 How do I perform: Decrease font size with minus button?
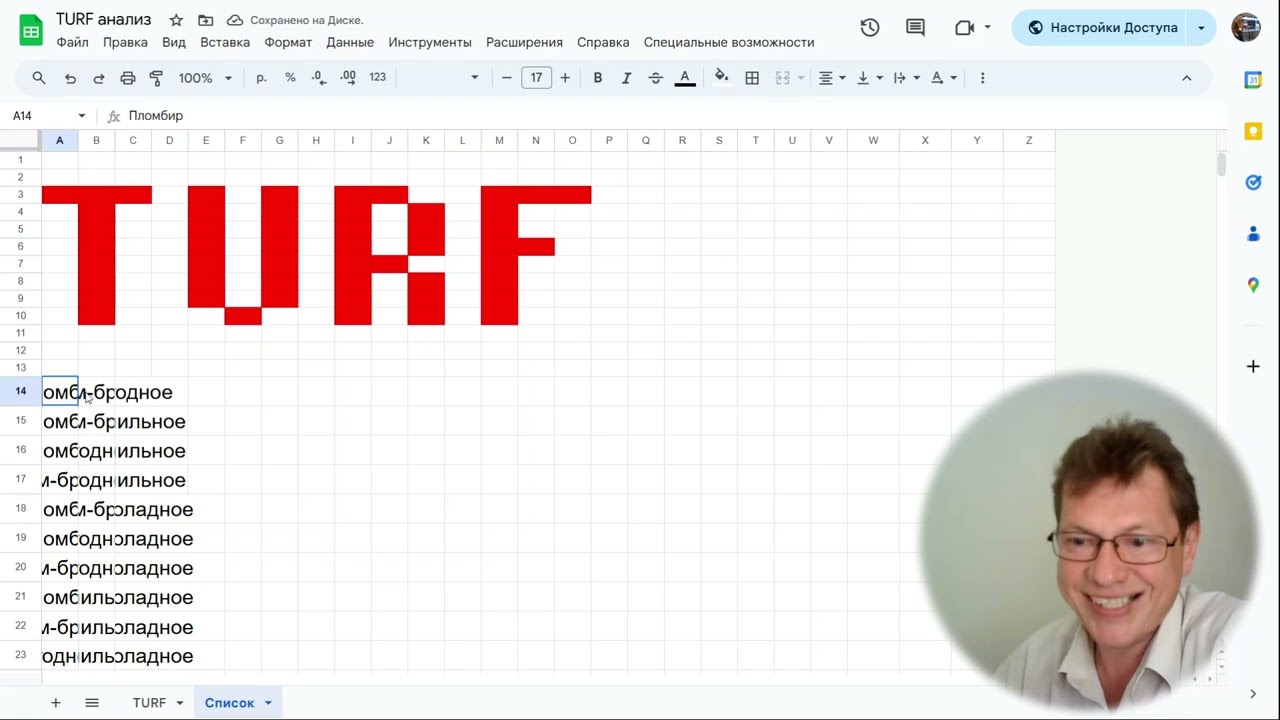[507, 77]
